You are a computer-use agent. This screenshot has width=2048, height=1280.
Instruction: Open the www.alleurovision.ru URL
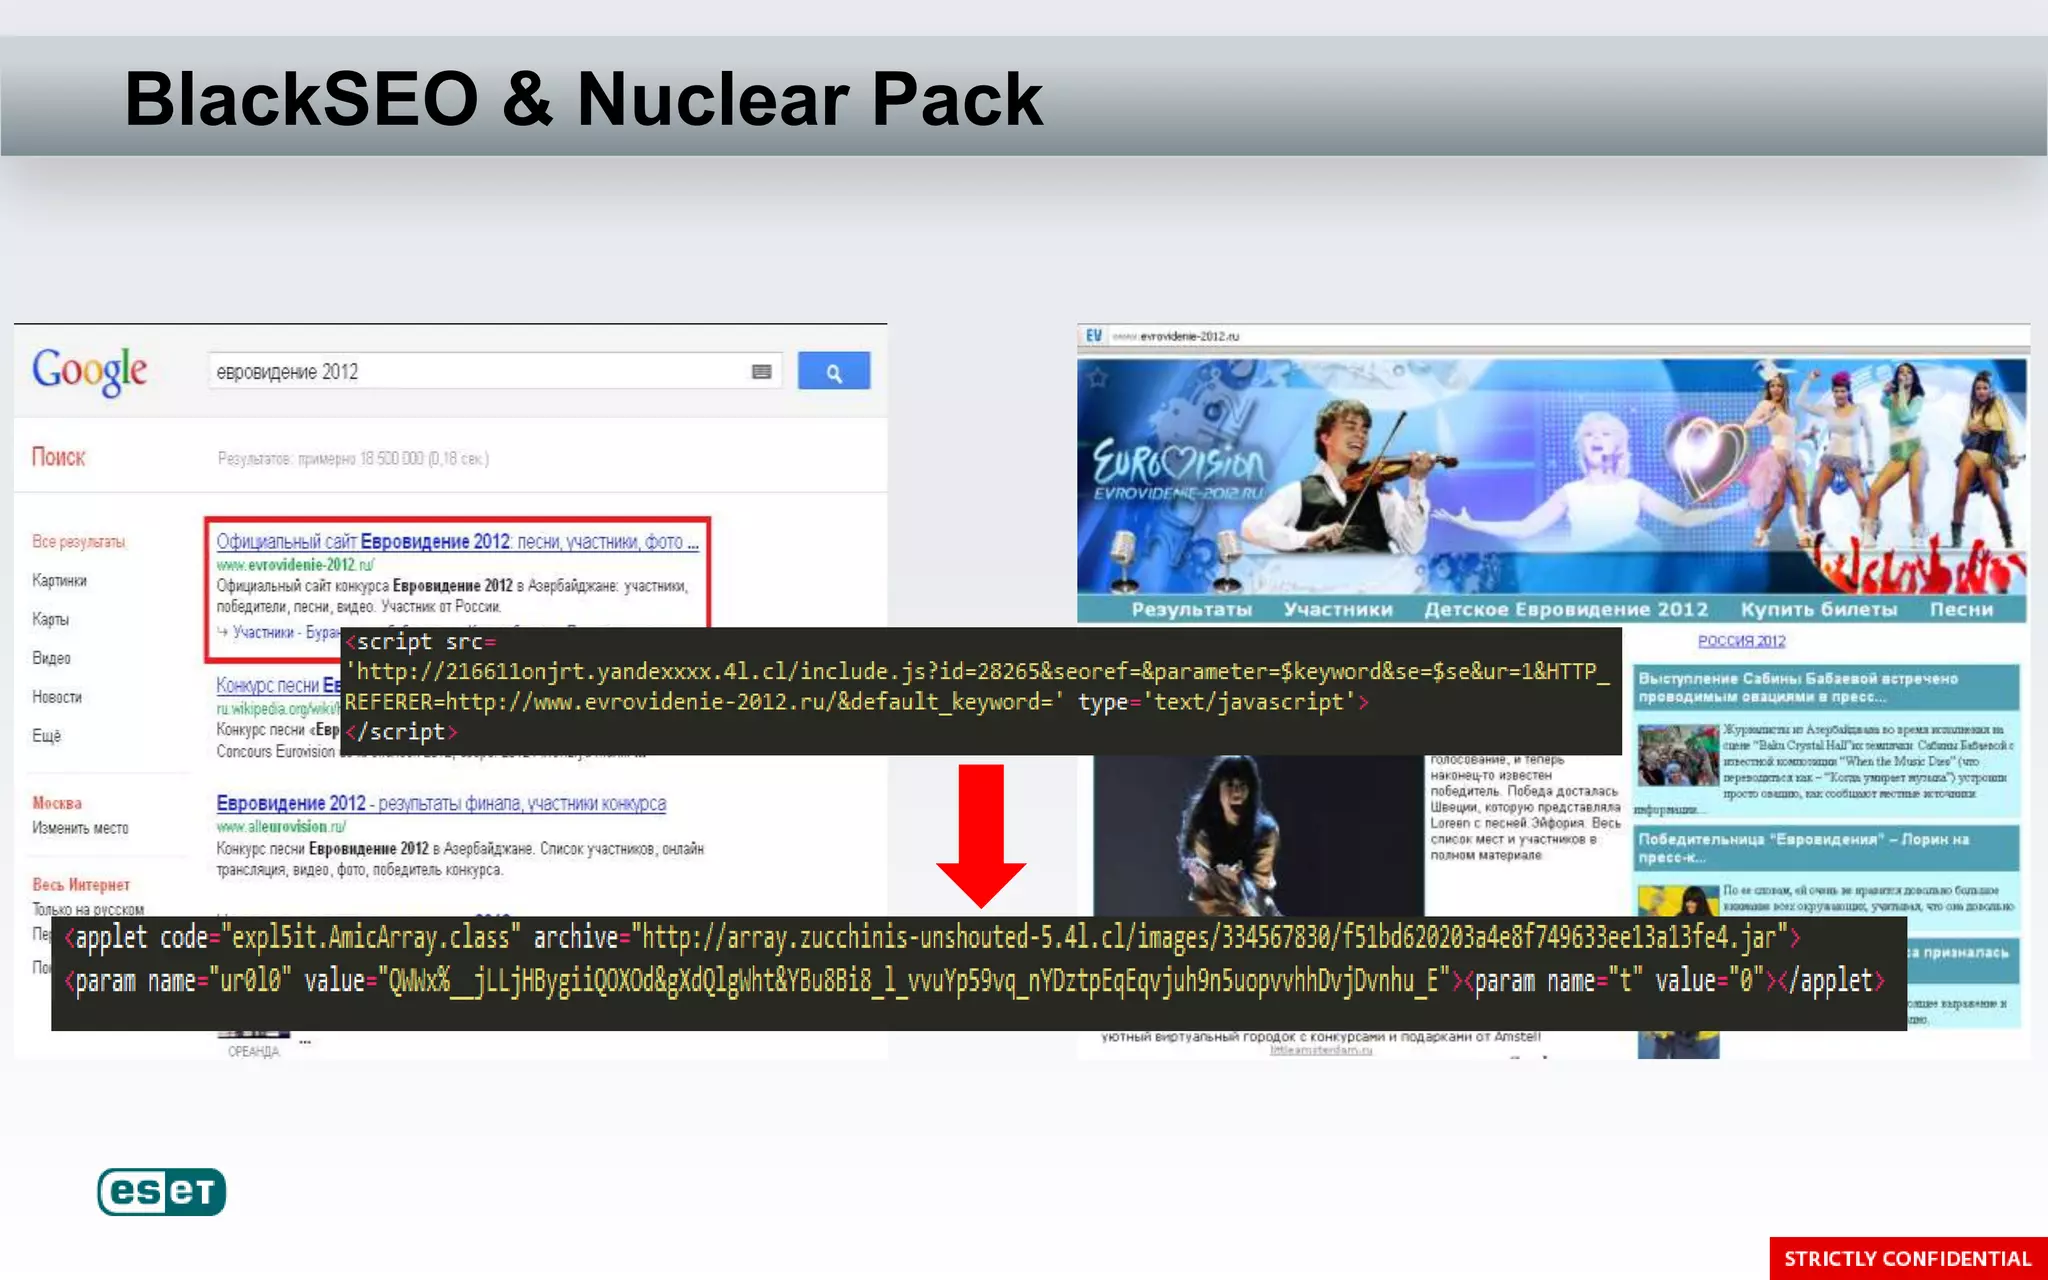coord(281,827)
